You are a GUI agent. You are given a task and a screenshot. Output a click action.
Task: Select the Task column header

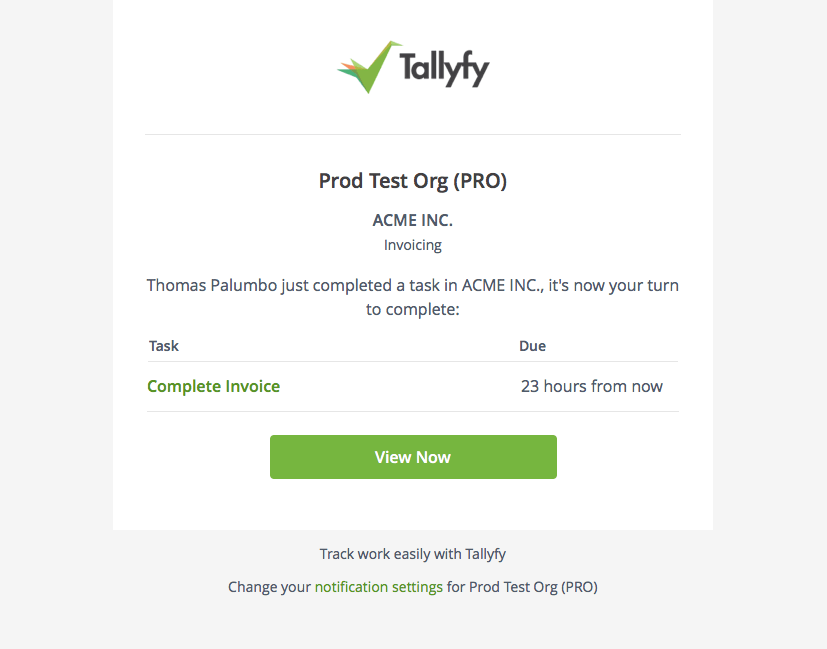click(x=163, y=345)
